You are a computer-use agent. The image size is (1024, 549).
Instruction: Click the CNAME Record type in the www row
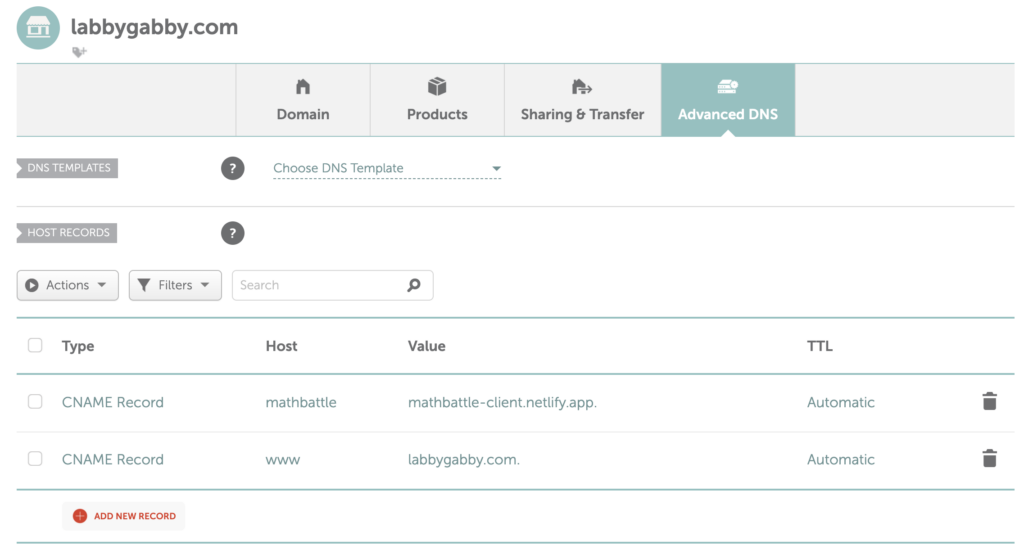coord(113,460)
